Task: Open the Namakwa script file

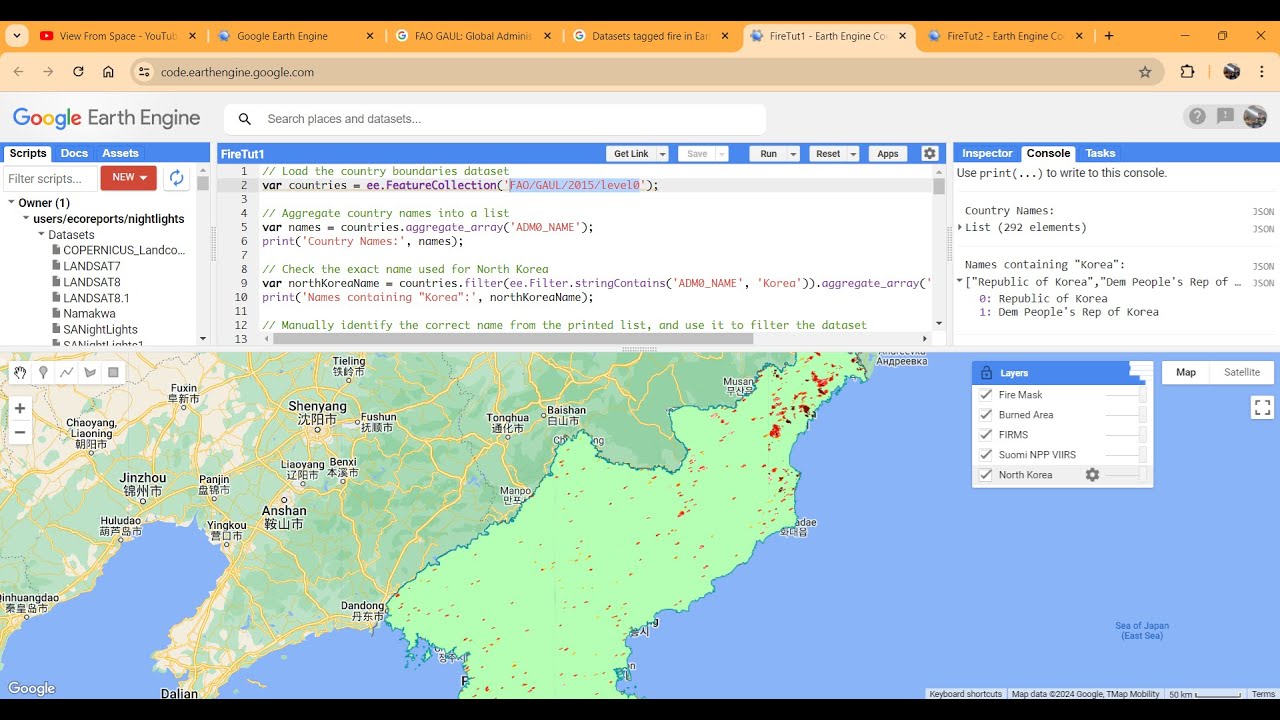Action: click(89, 313)
